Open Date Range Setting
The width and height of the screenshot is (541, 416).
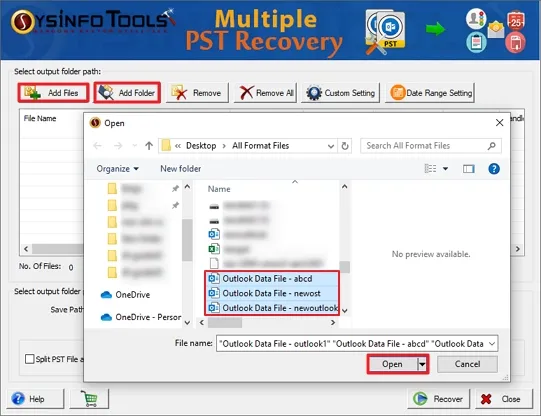click(430, 93)
